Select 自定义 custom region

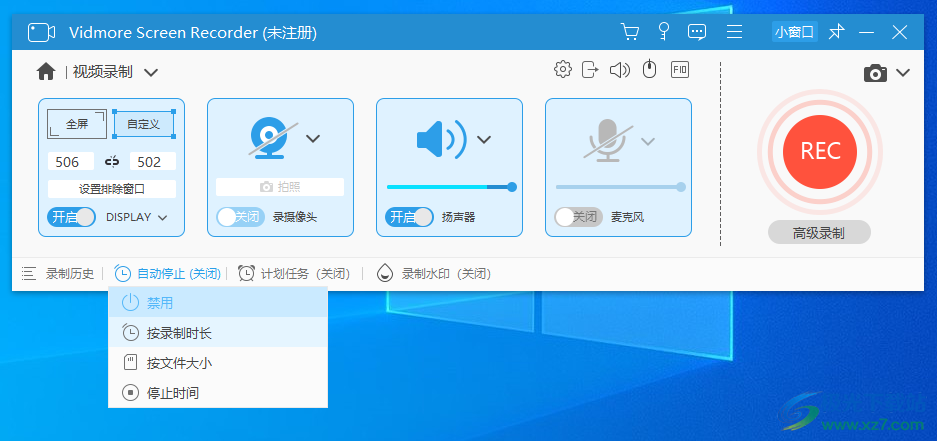coord(143,124)
